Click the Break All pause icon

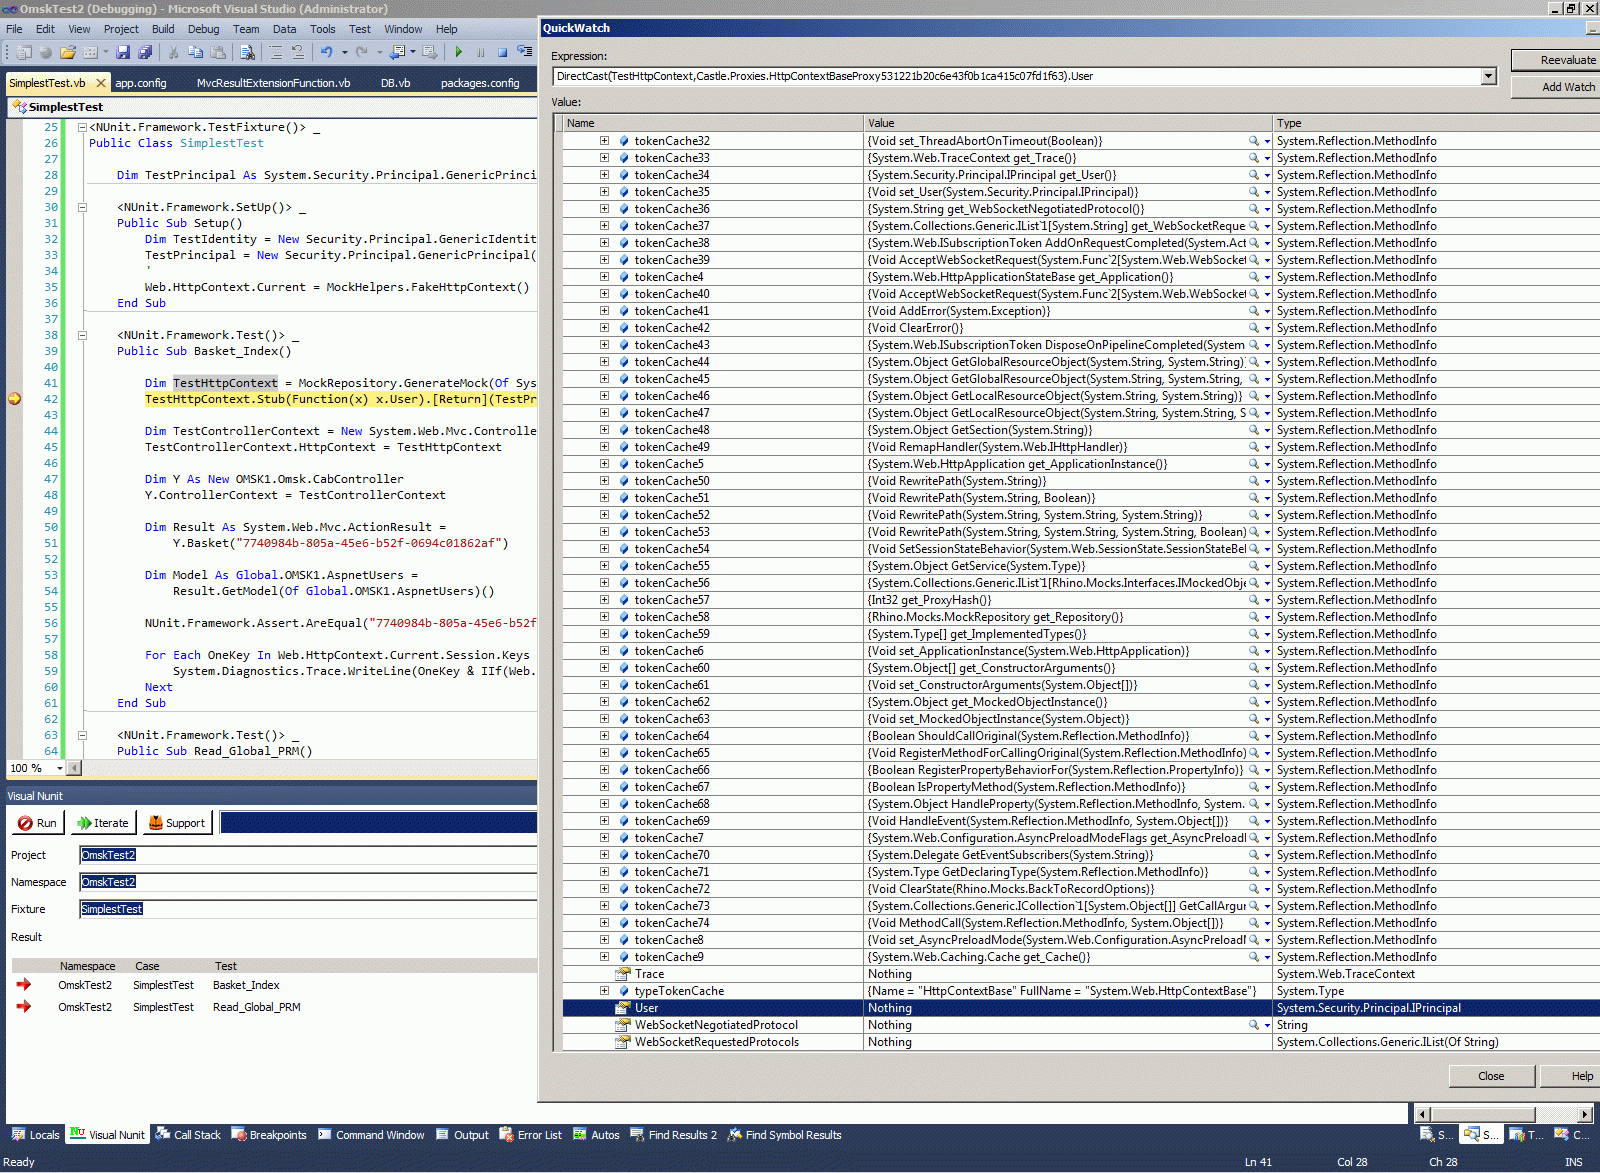[481, 52]
